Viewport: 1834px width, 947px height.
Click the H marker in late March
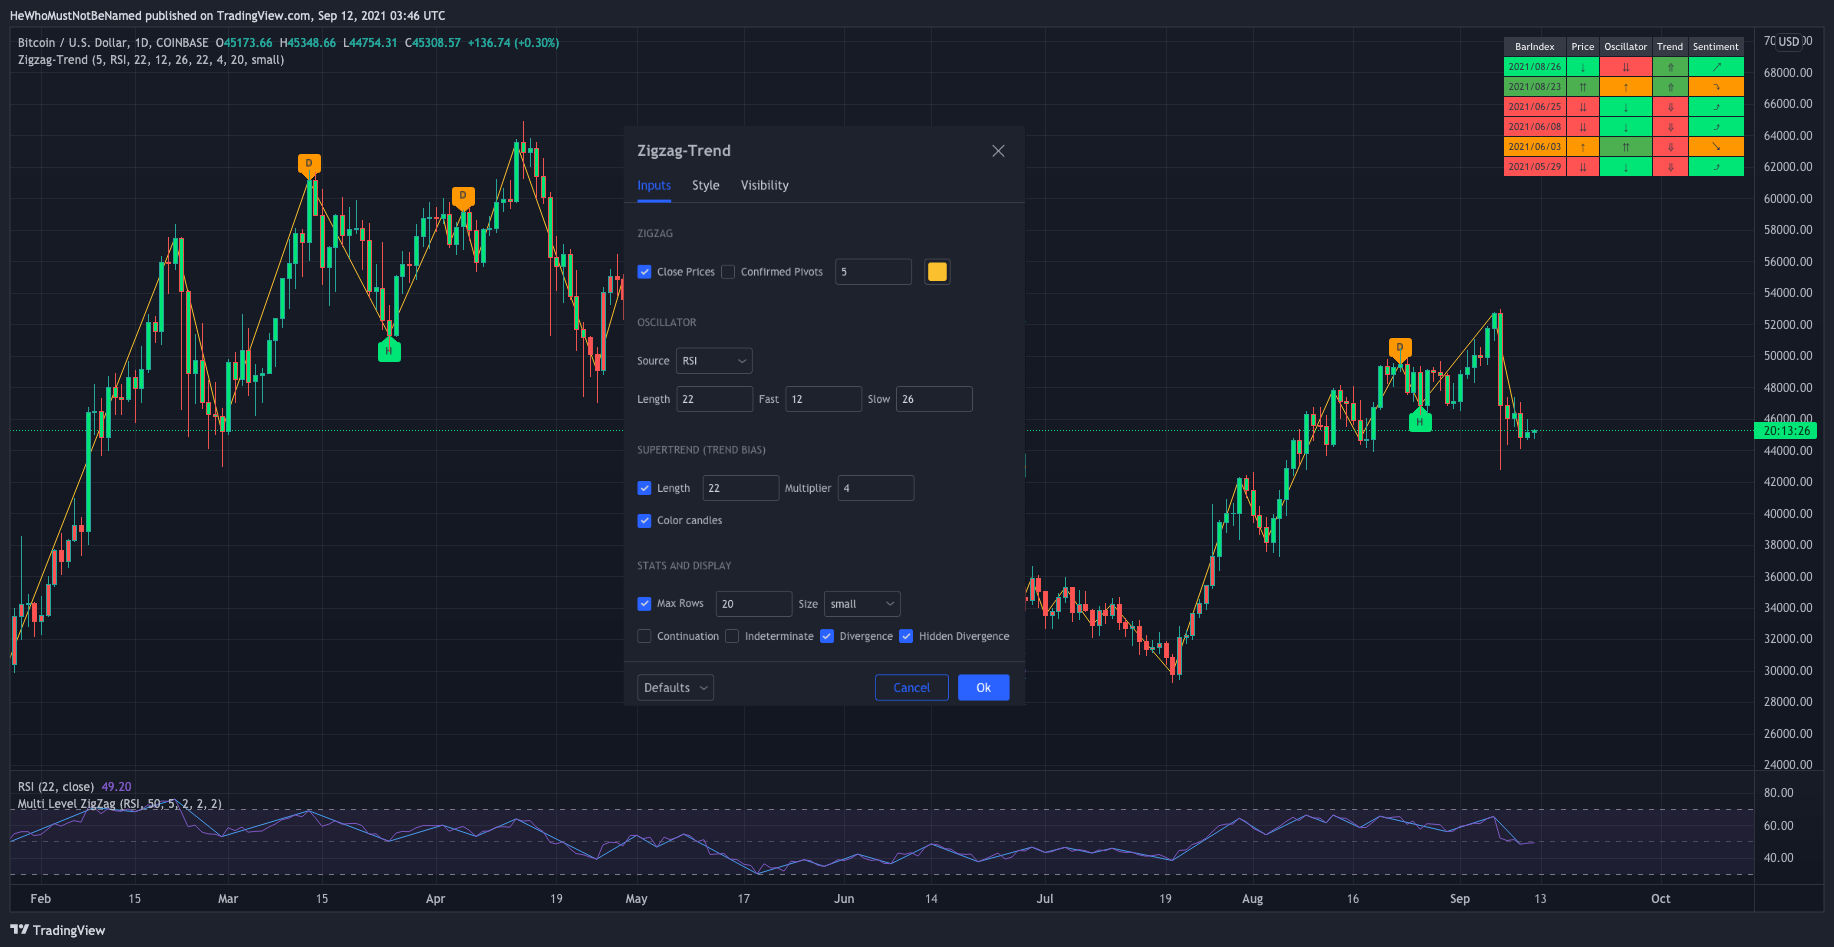click(389, 350)
